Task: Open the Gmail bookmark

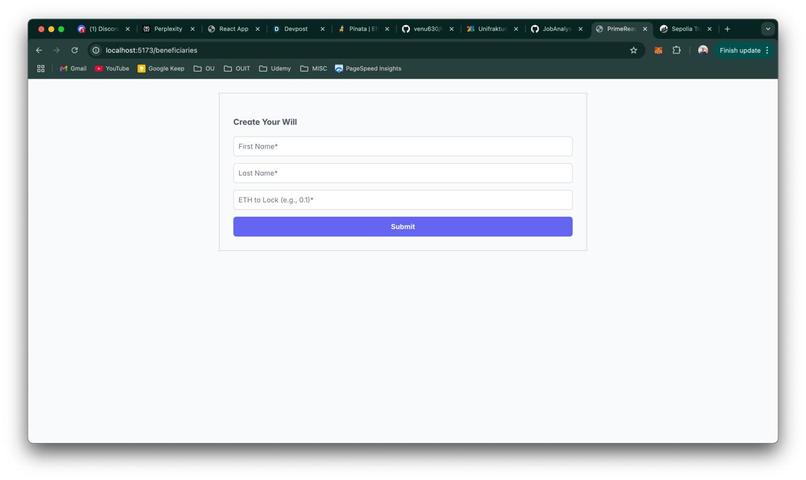Action: click(x=73, y=68)
